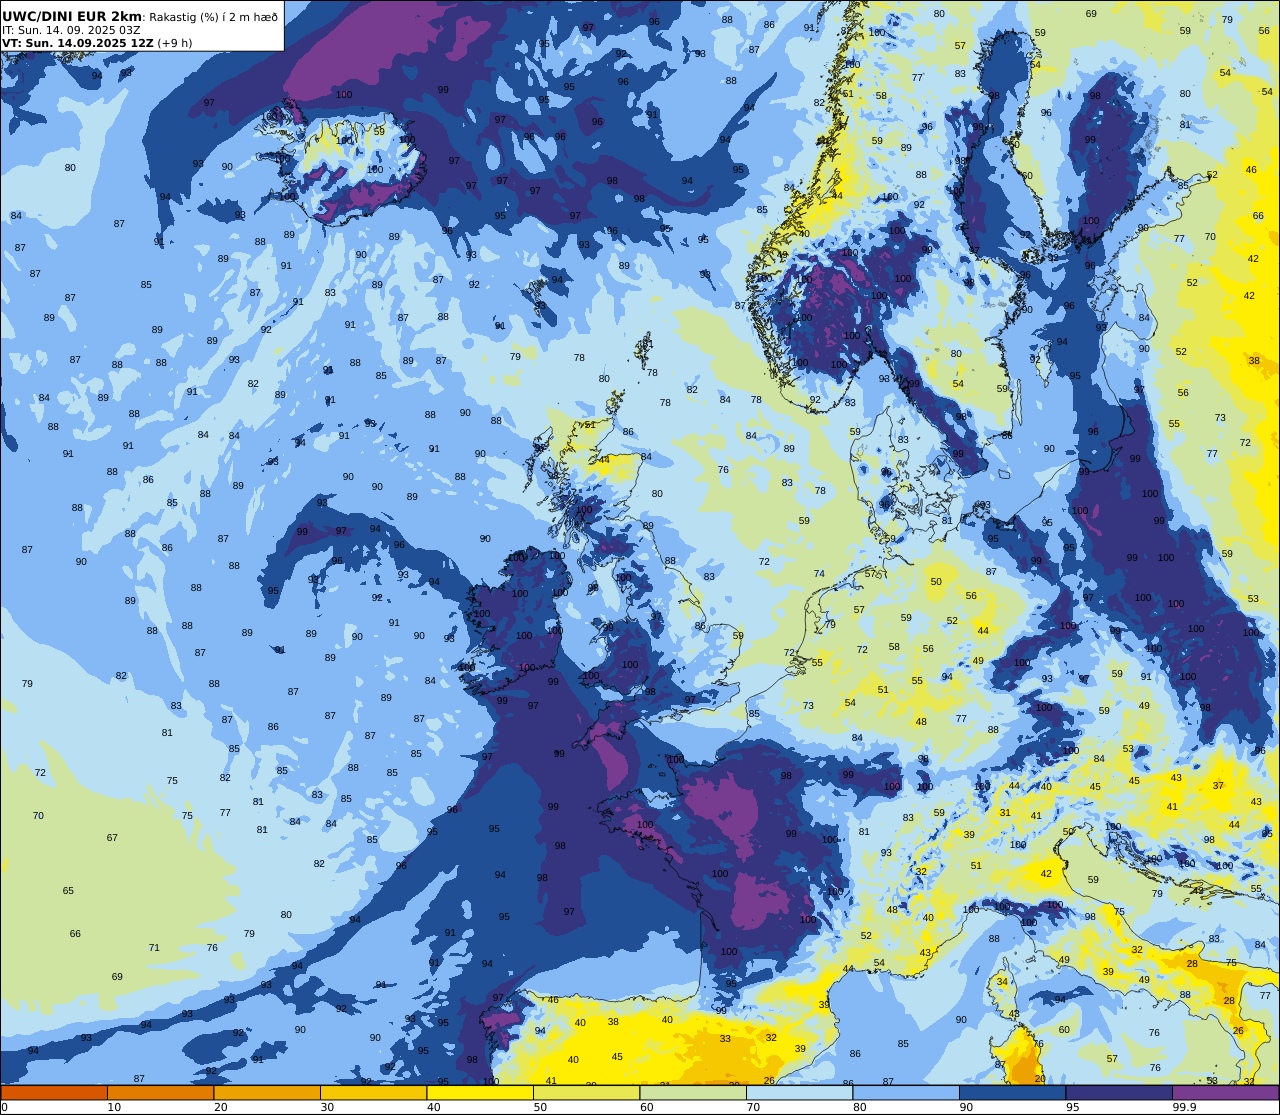Screen dimensions: 1280x1115
Task: Click the 95–99.9% navy legend swatch
Action: pos(1119,1092)
